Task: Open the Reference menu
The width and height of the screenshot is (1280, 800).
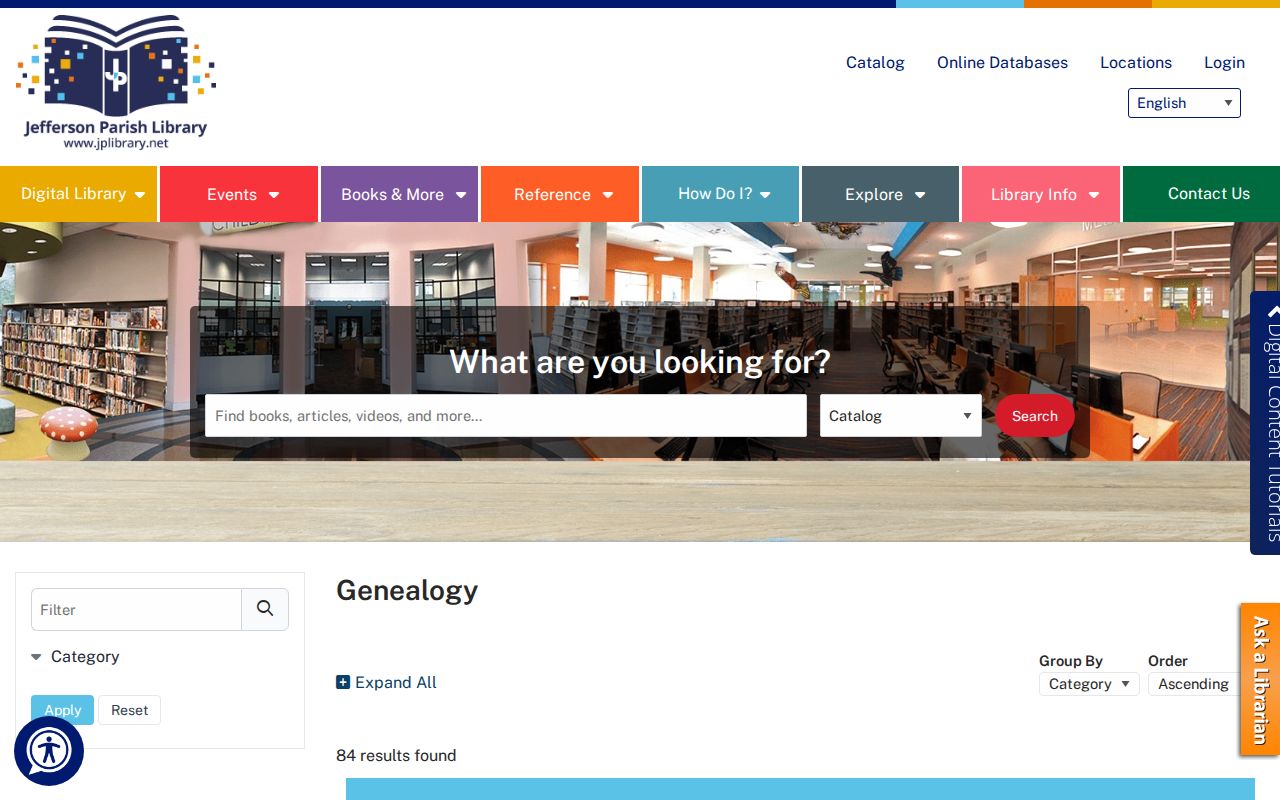Action: (560, 194)
